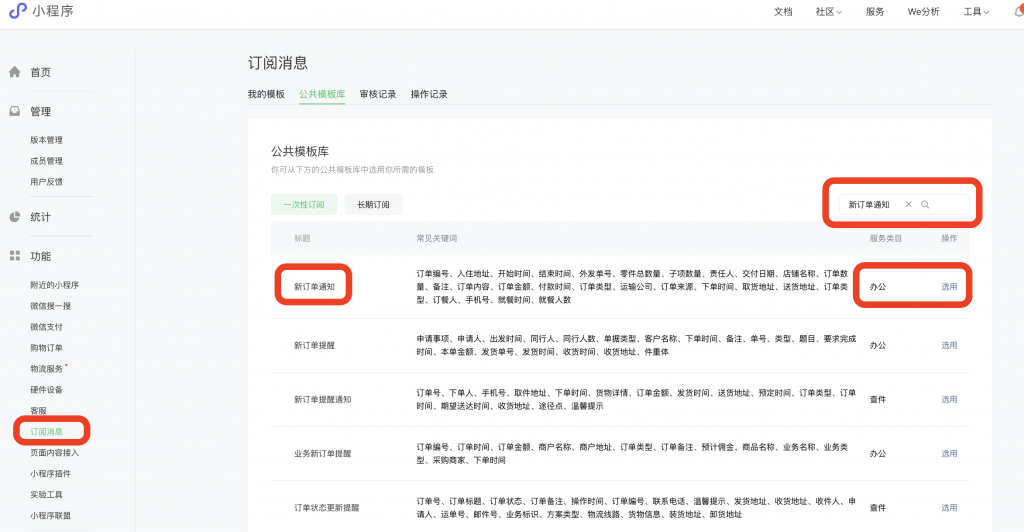The image size is (1024, 532).
Task: Open 购物订单 in the sidebar
Action: 46,347
